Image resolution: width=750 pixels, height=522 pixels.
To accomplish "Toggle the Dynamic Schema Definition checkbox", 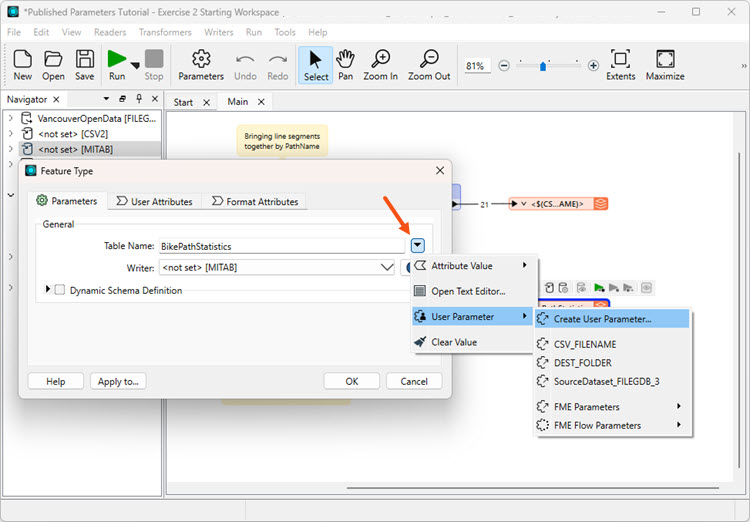I will [x=60, y=290].
